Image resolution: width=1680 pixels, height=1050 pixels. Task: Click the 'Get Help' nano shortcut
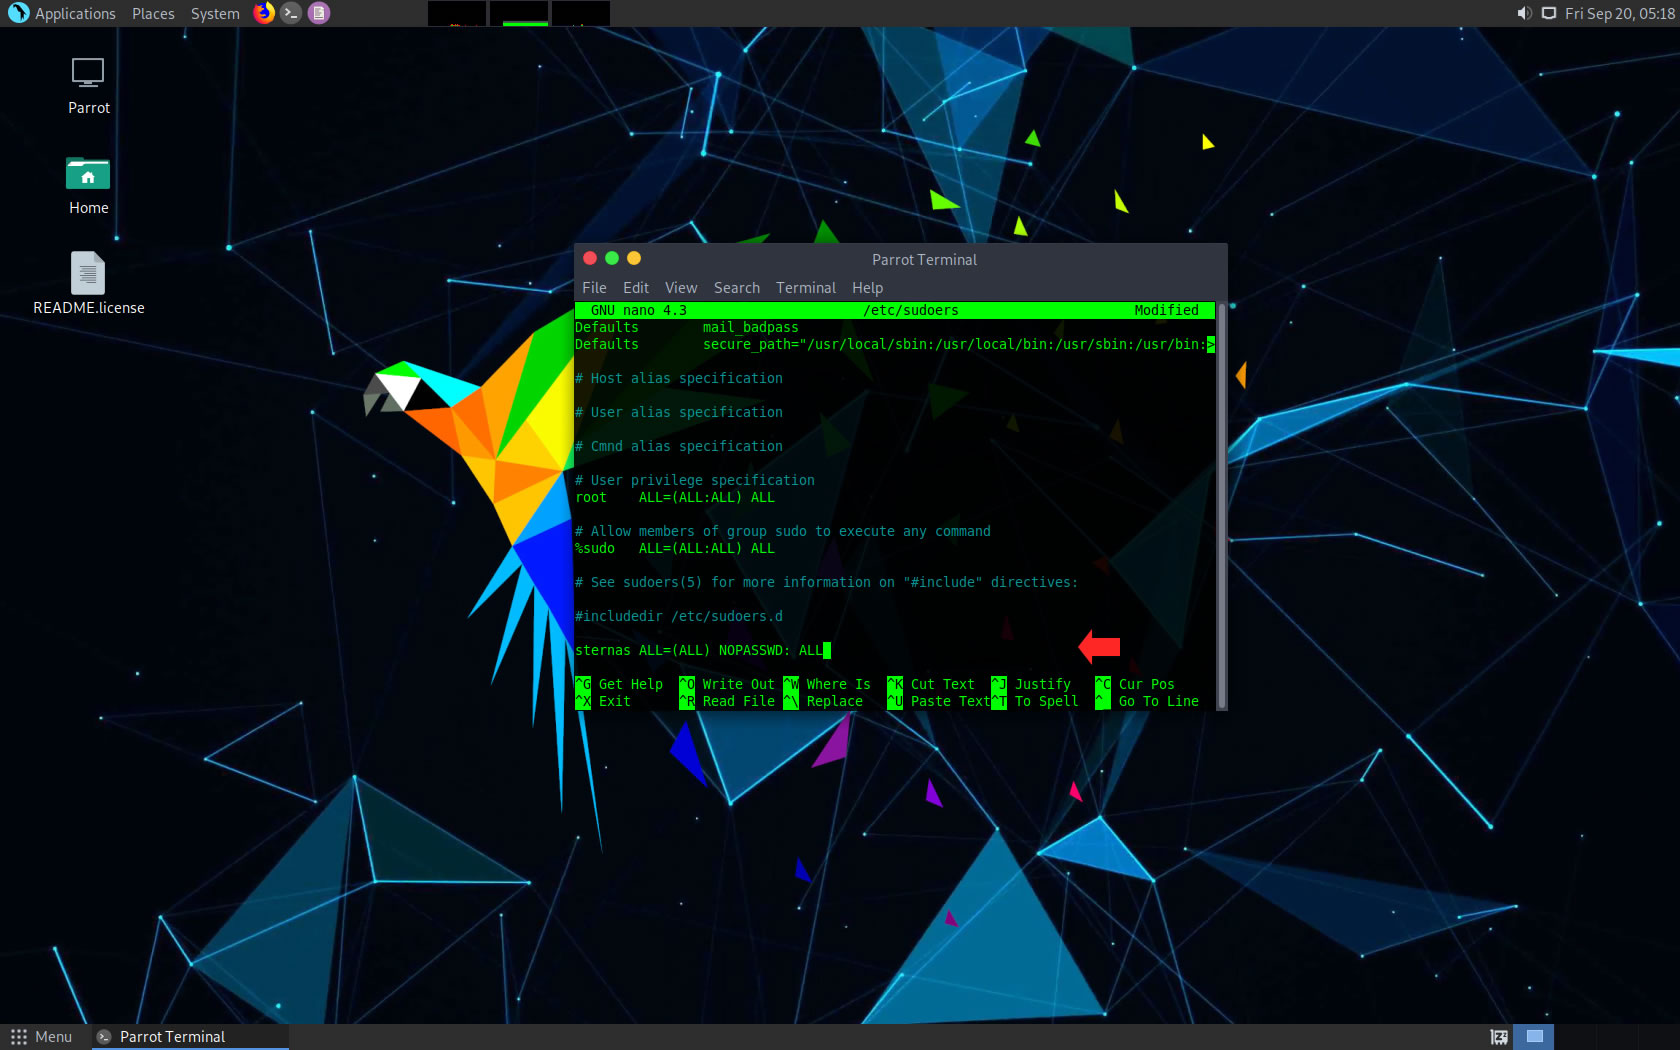[630, 684]
